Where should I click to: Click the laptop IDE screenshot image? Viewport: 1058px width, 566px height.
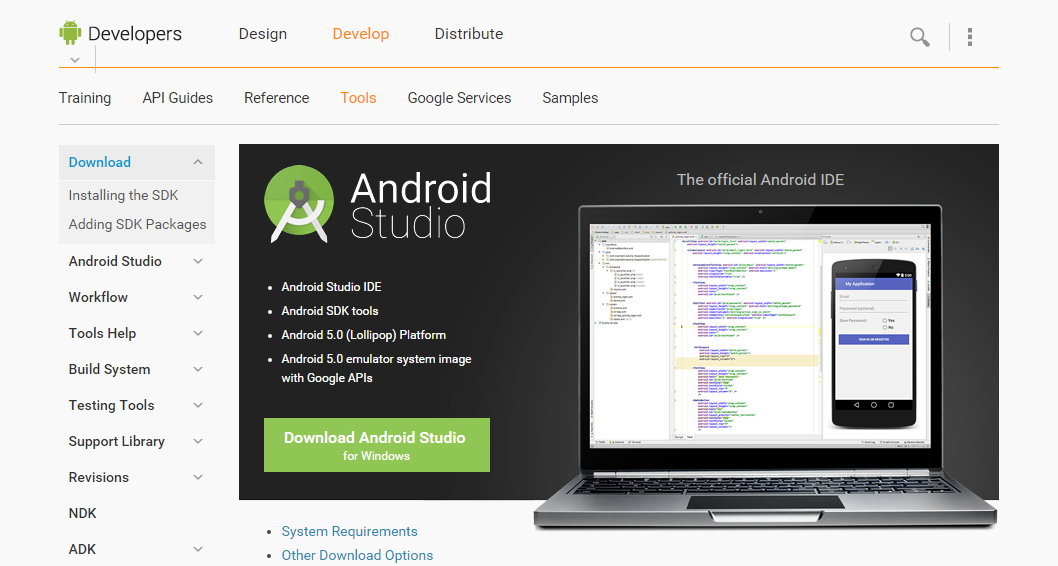764,366
